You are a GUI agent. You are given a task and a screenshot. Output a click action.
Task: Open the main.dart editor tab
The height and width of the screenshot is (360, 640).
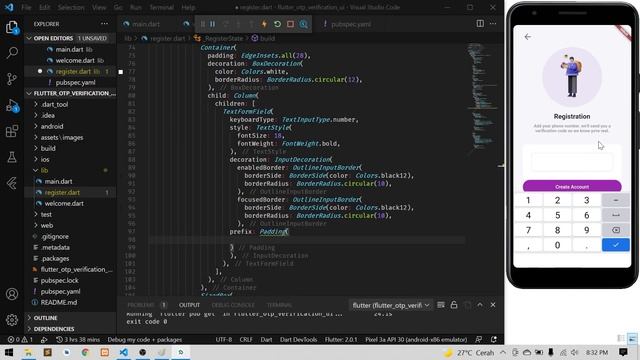click(145, 24)
